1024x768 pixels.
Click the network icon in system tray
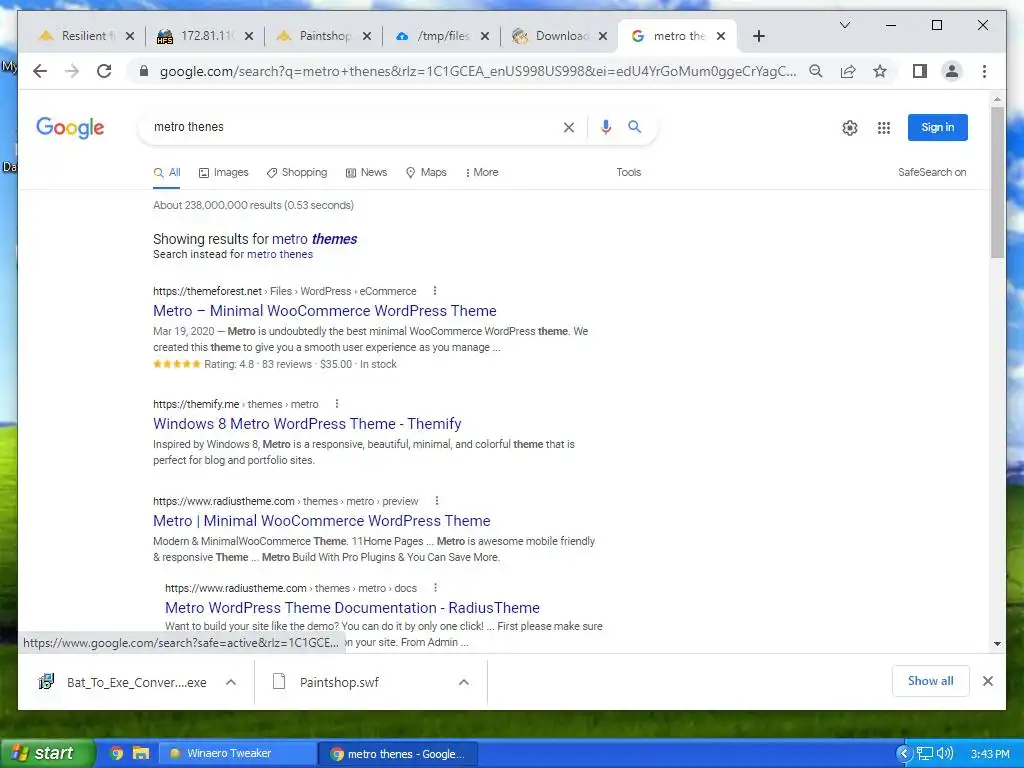(925, 754)
